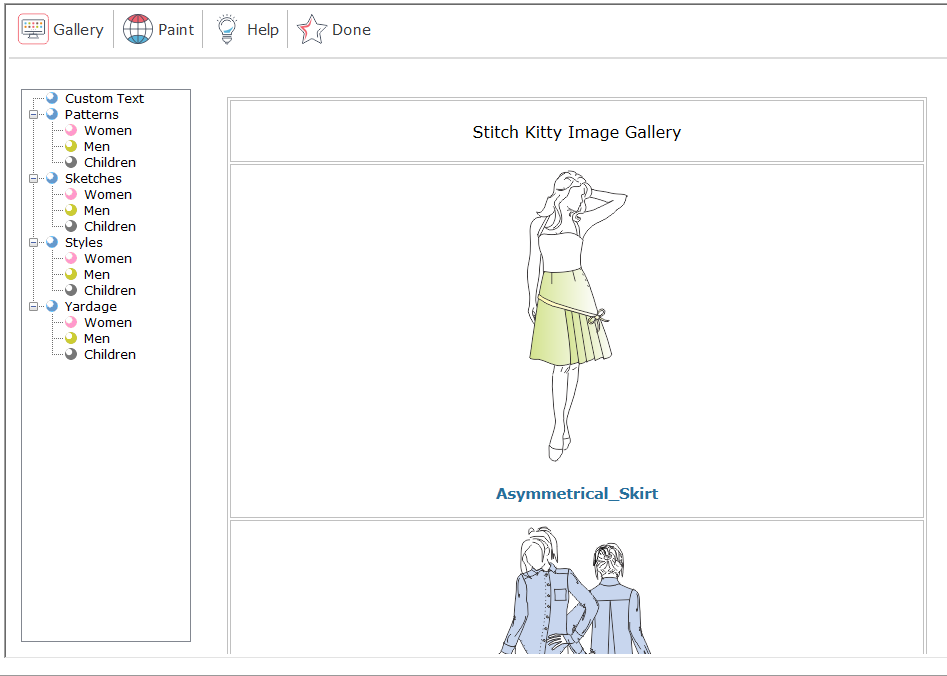Click the Gallery monitor icon
Image resolution: width=947 pixels, height=676 pixels.
pyautogui.click(x=33, y=29)
